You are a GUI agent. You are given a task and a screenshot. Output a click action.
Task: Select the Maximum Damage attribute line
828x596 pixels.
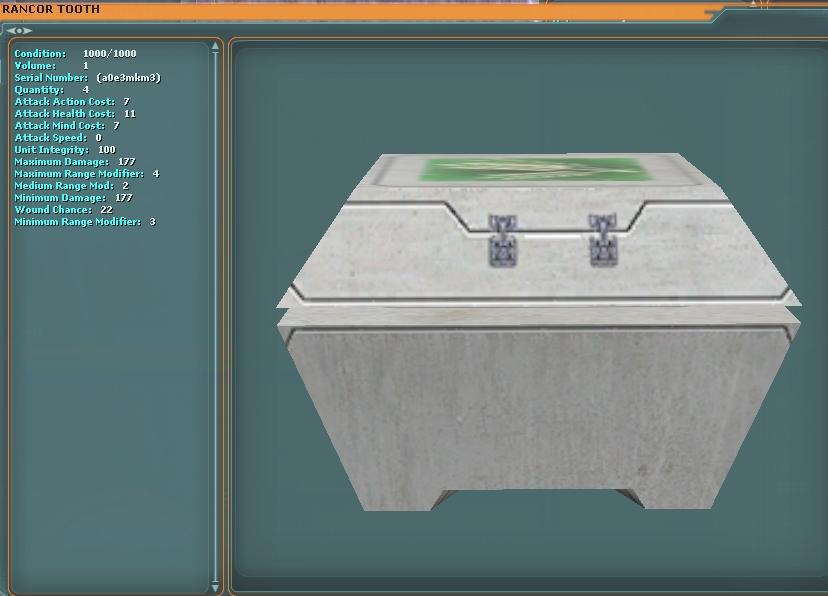[x=74, y=162]
